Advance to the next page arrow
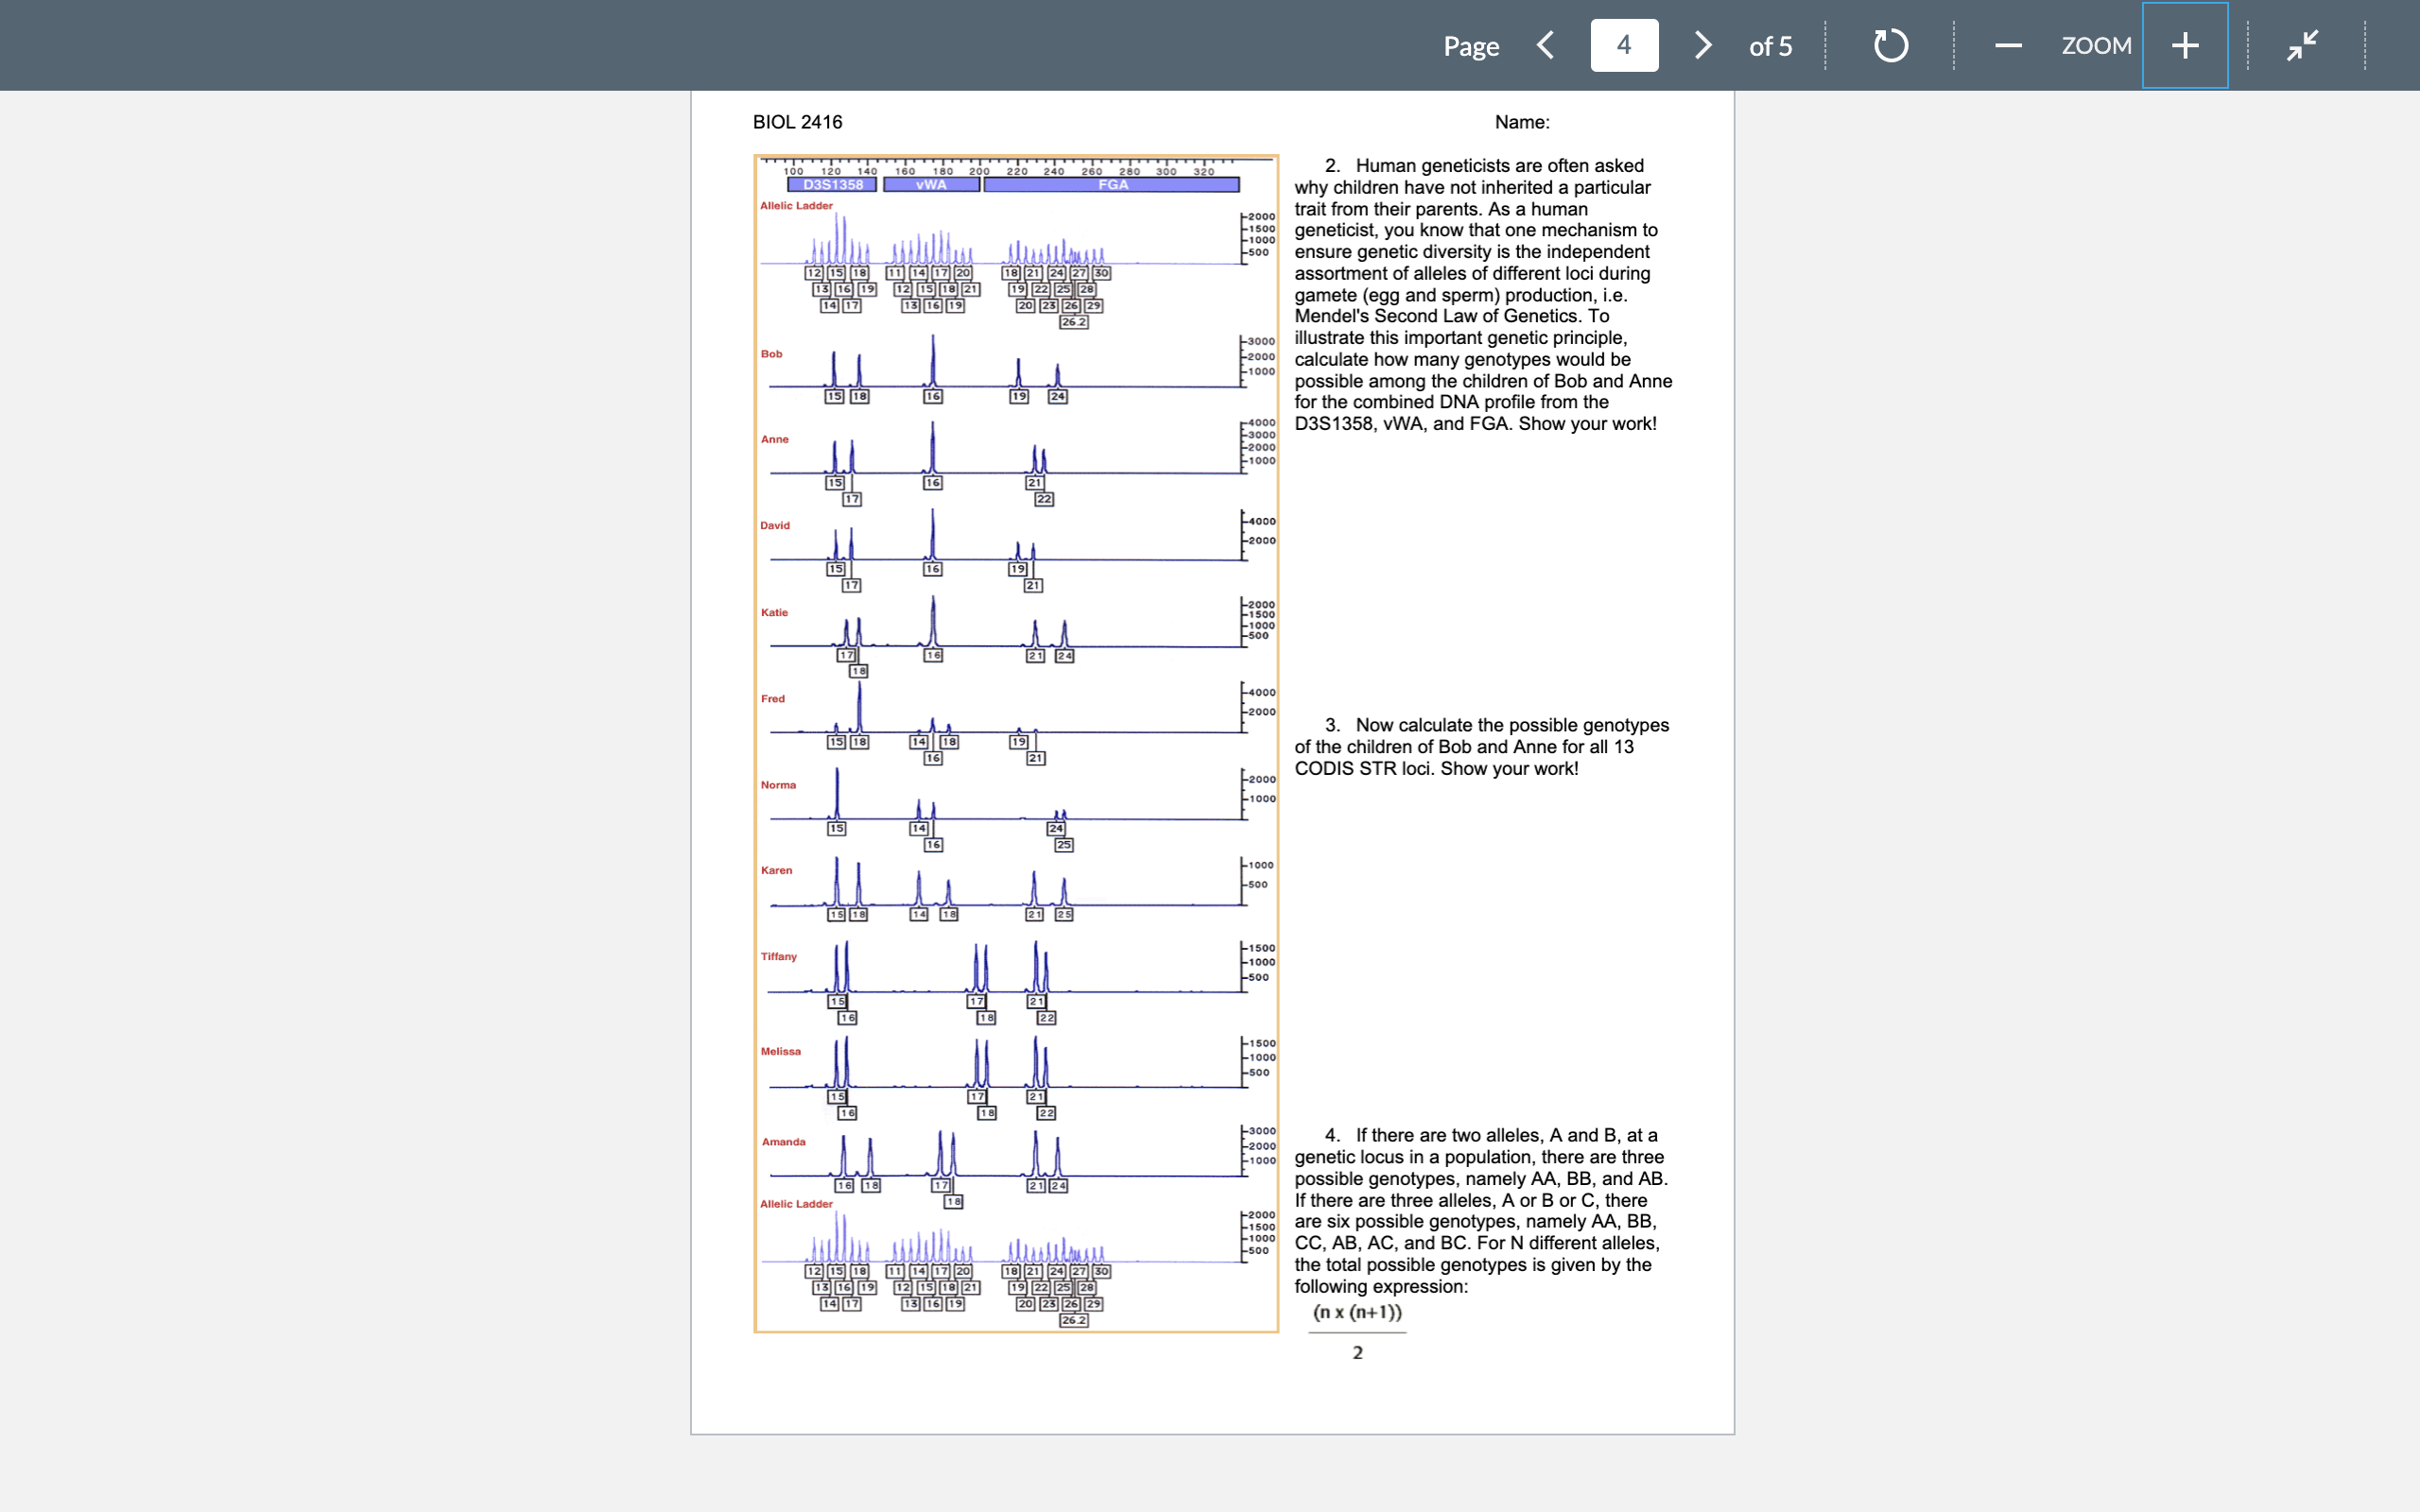Image resolution: width=2420 pixels, height=1512 pixels. pos(1703,45)
